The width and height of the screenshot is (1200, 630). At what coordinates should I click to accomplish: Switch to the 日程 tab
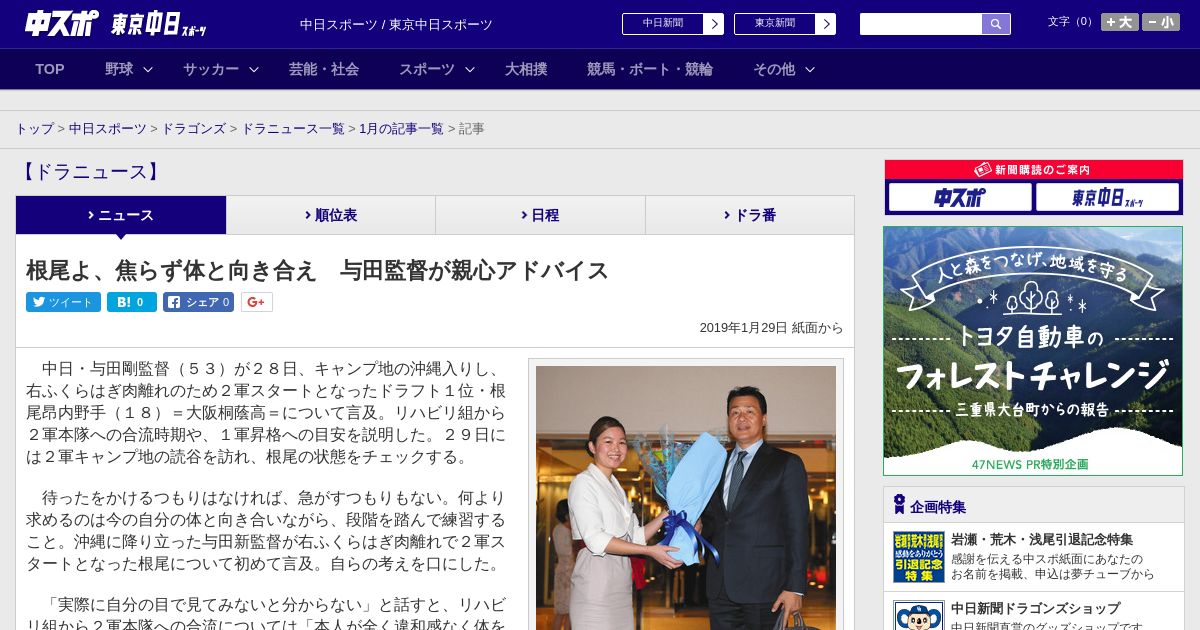540,215
